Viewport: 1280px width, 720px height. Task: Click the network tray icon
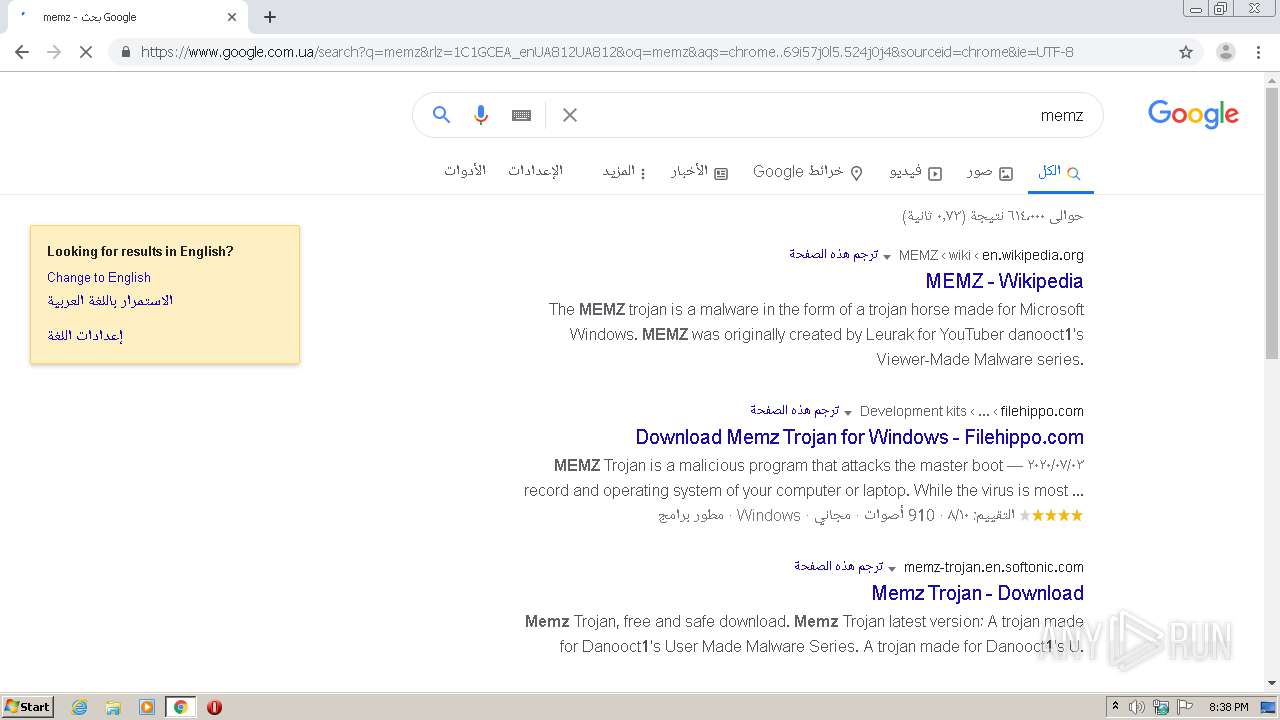click(1161, 707)
